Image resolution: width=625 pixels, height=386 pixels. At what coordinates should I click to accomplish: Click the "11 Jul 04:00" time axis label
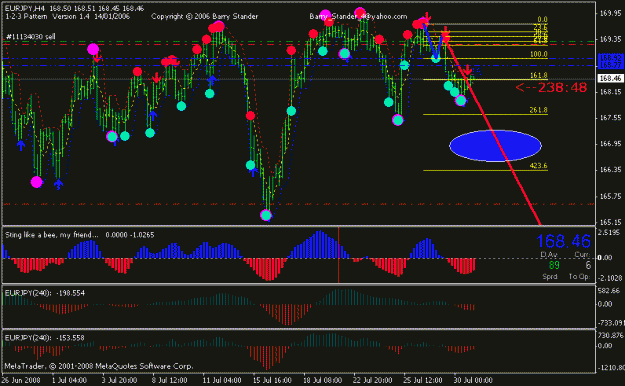(x=222, y=380)
